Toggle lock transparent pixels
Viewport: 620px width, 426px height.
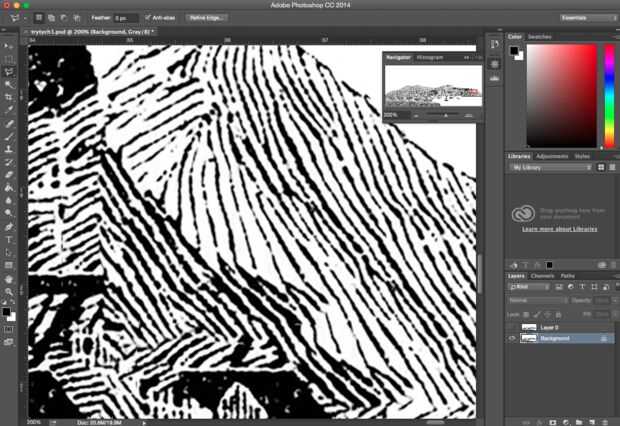pos(526,314)
